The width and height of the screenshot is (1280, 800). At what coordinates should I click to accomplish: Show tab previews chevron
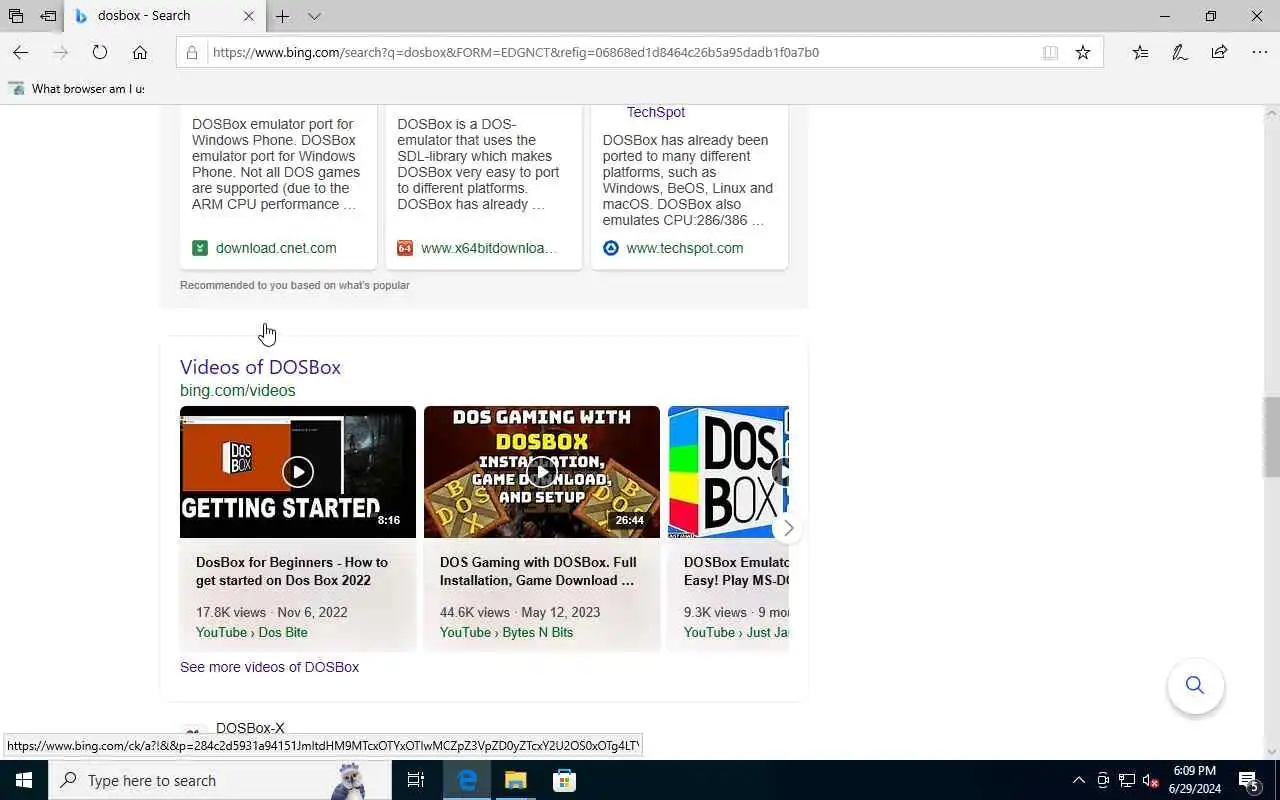(314, 16)
